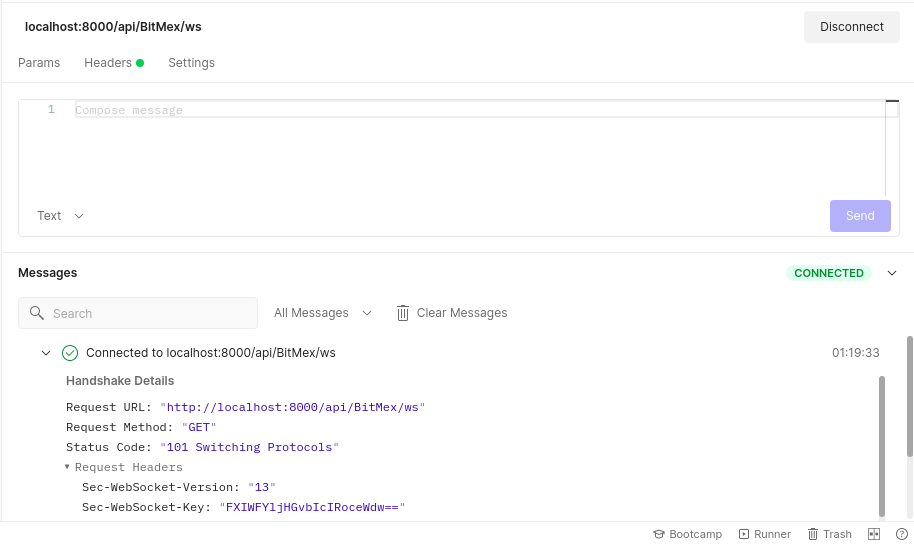Click the Send button

[x=860, y=216]
